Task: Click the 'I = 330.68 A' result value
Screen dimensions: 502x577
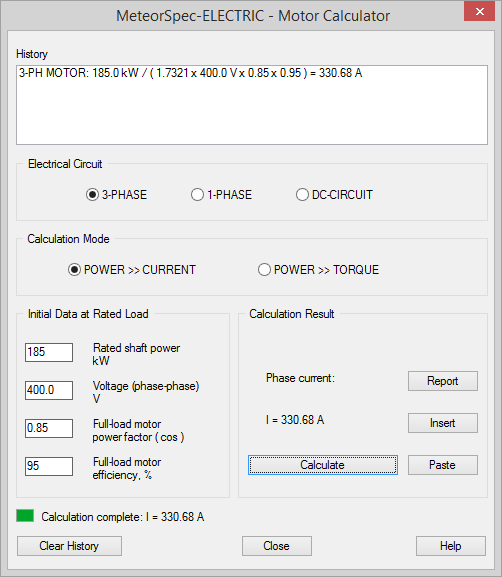Action: [295, 420]
